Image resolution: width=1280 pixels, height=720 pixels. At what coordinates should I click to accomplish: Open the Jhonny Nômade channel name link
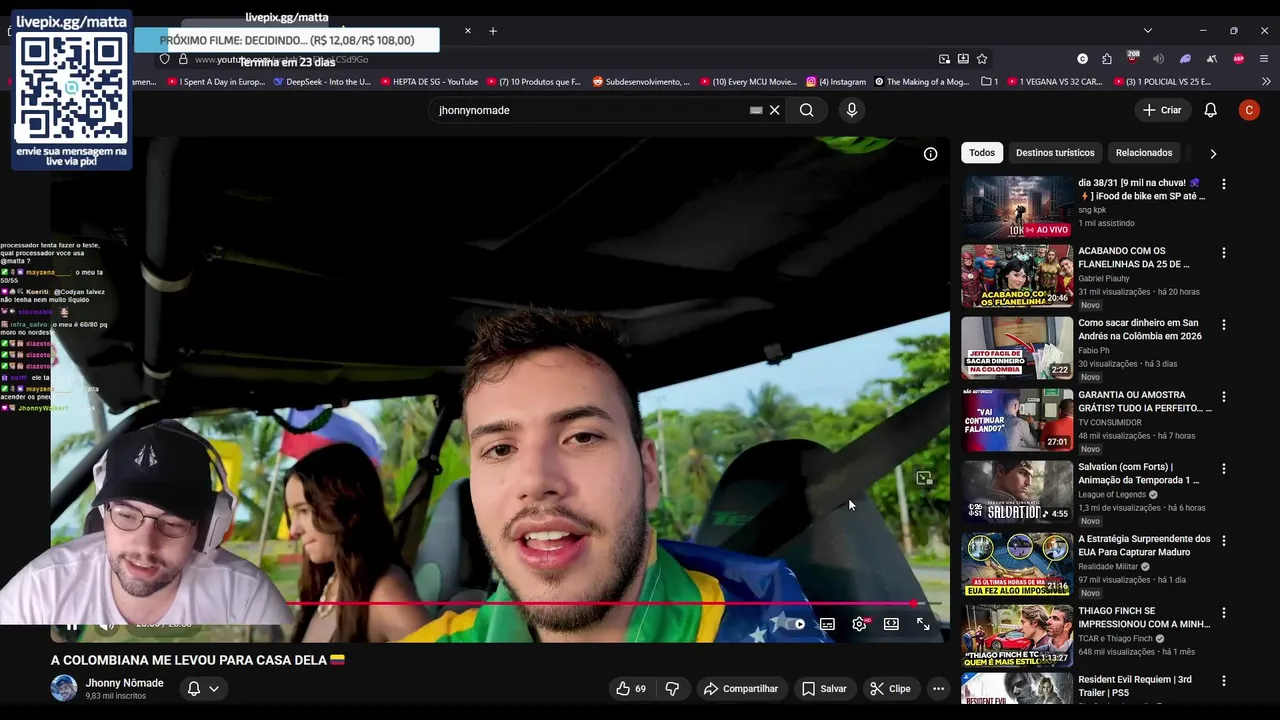pos(125,683)
